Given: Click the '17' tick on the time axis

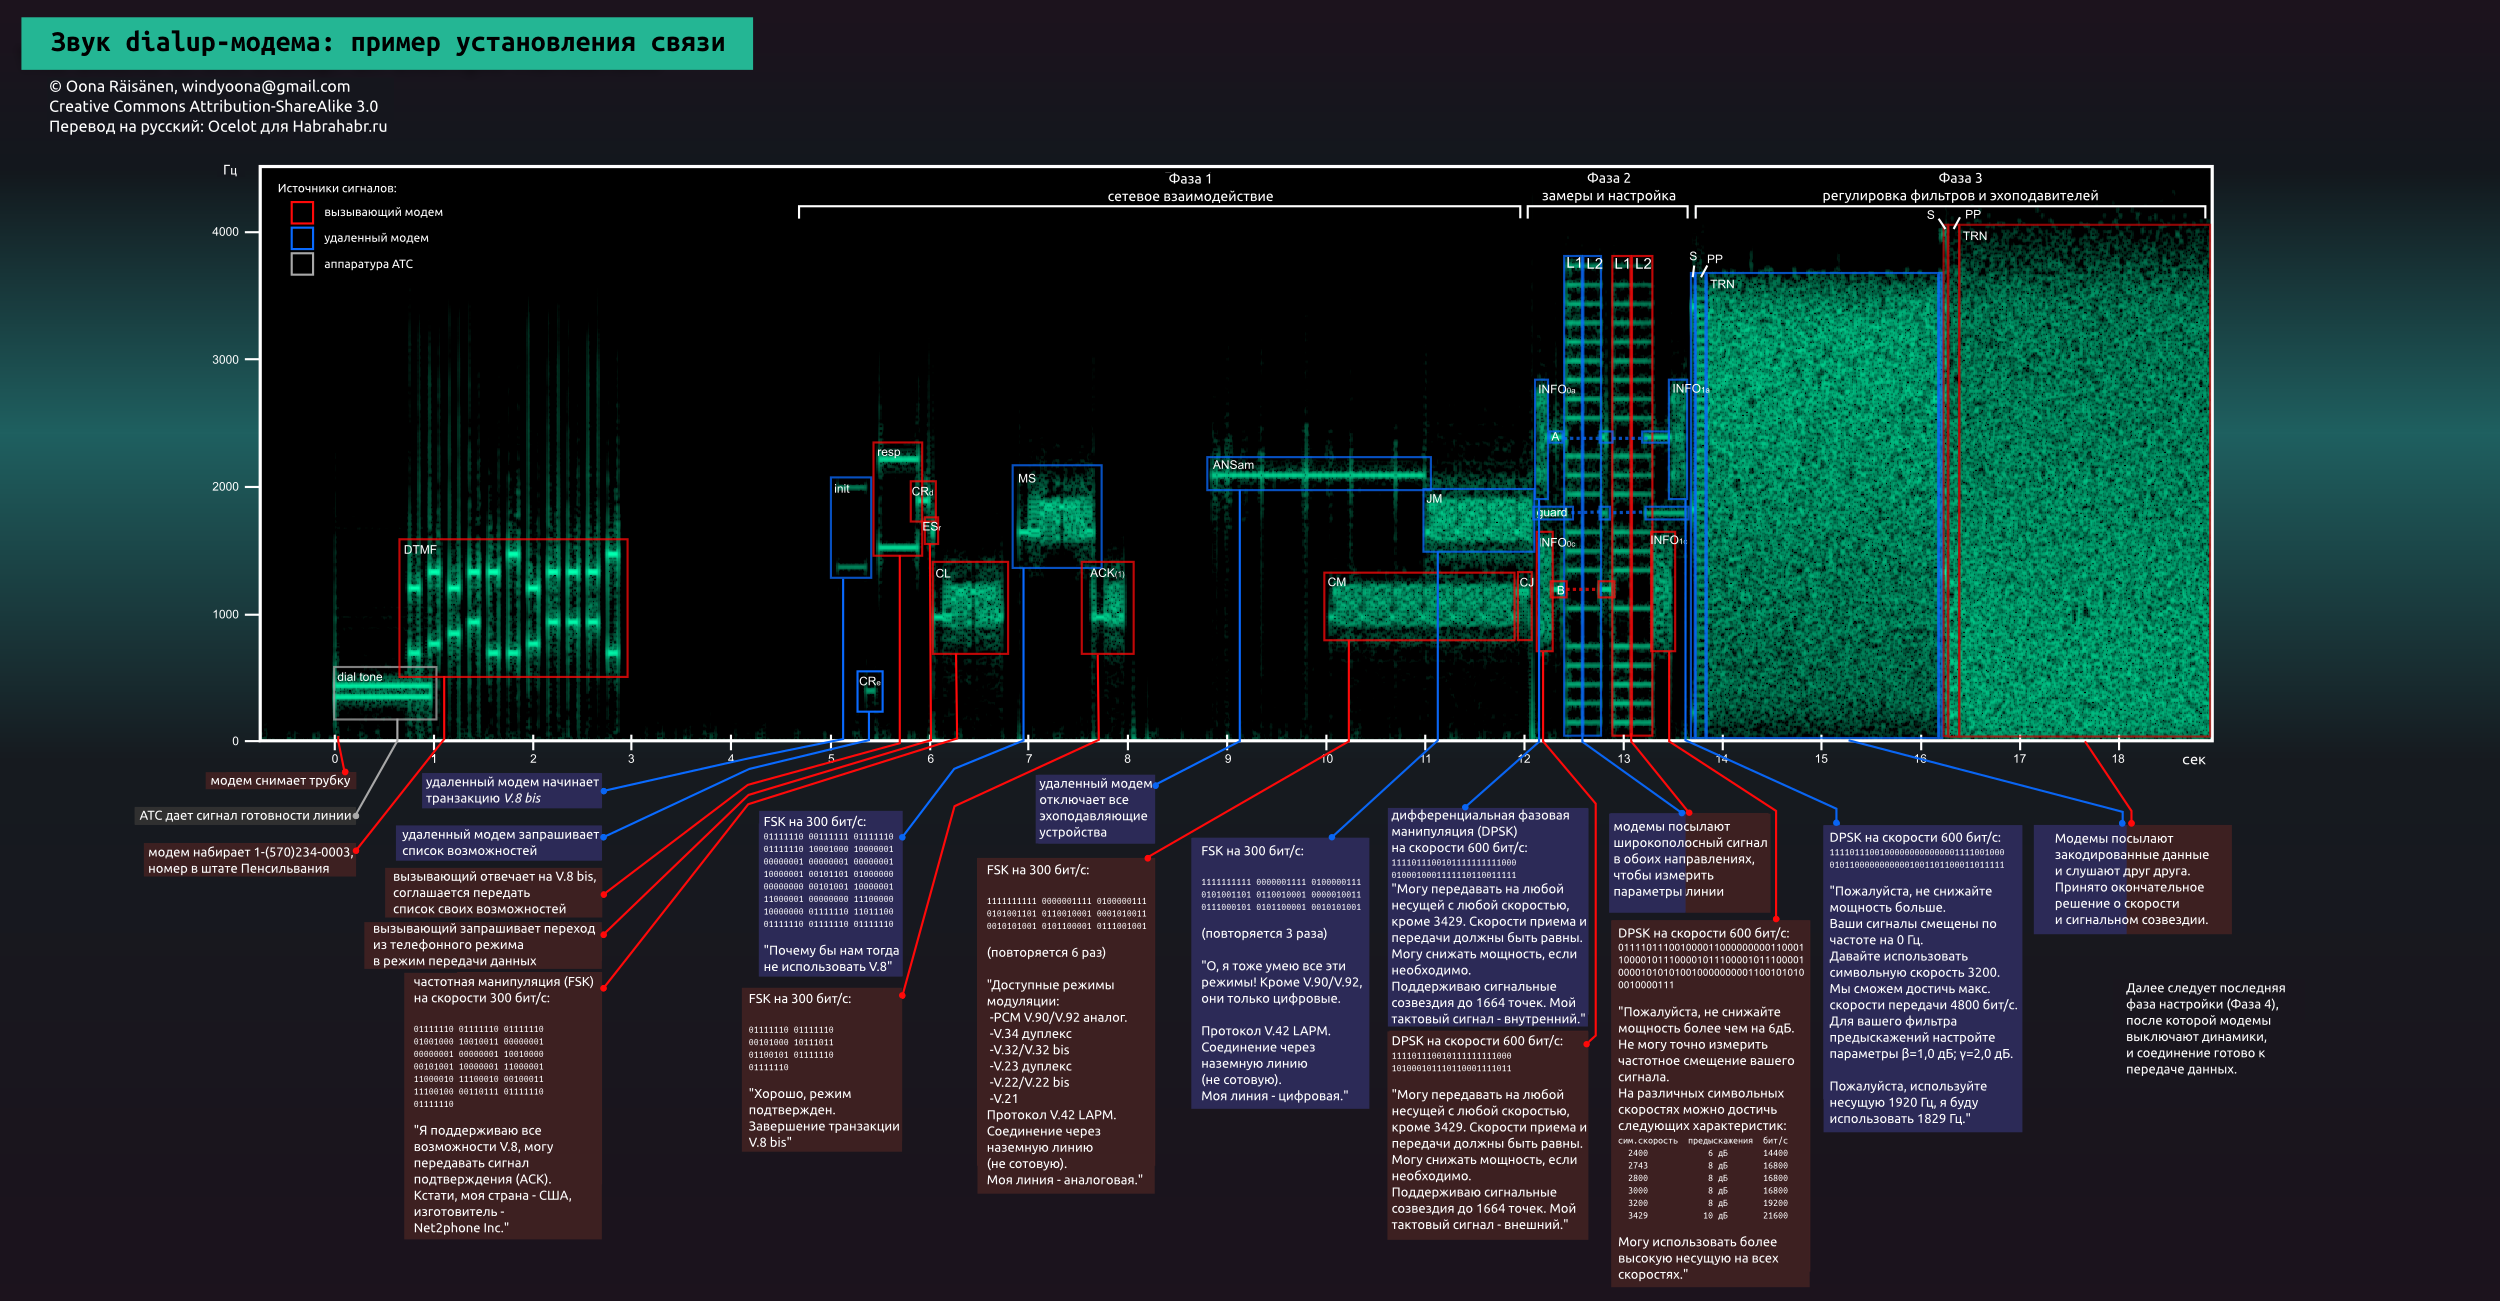Looking at the screenshot, I should point(2019,759).
